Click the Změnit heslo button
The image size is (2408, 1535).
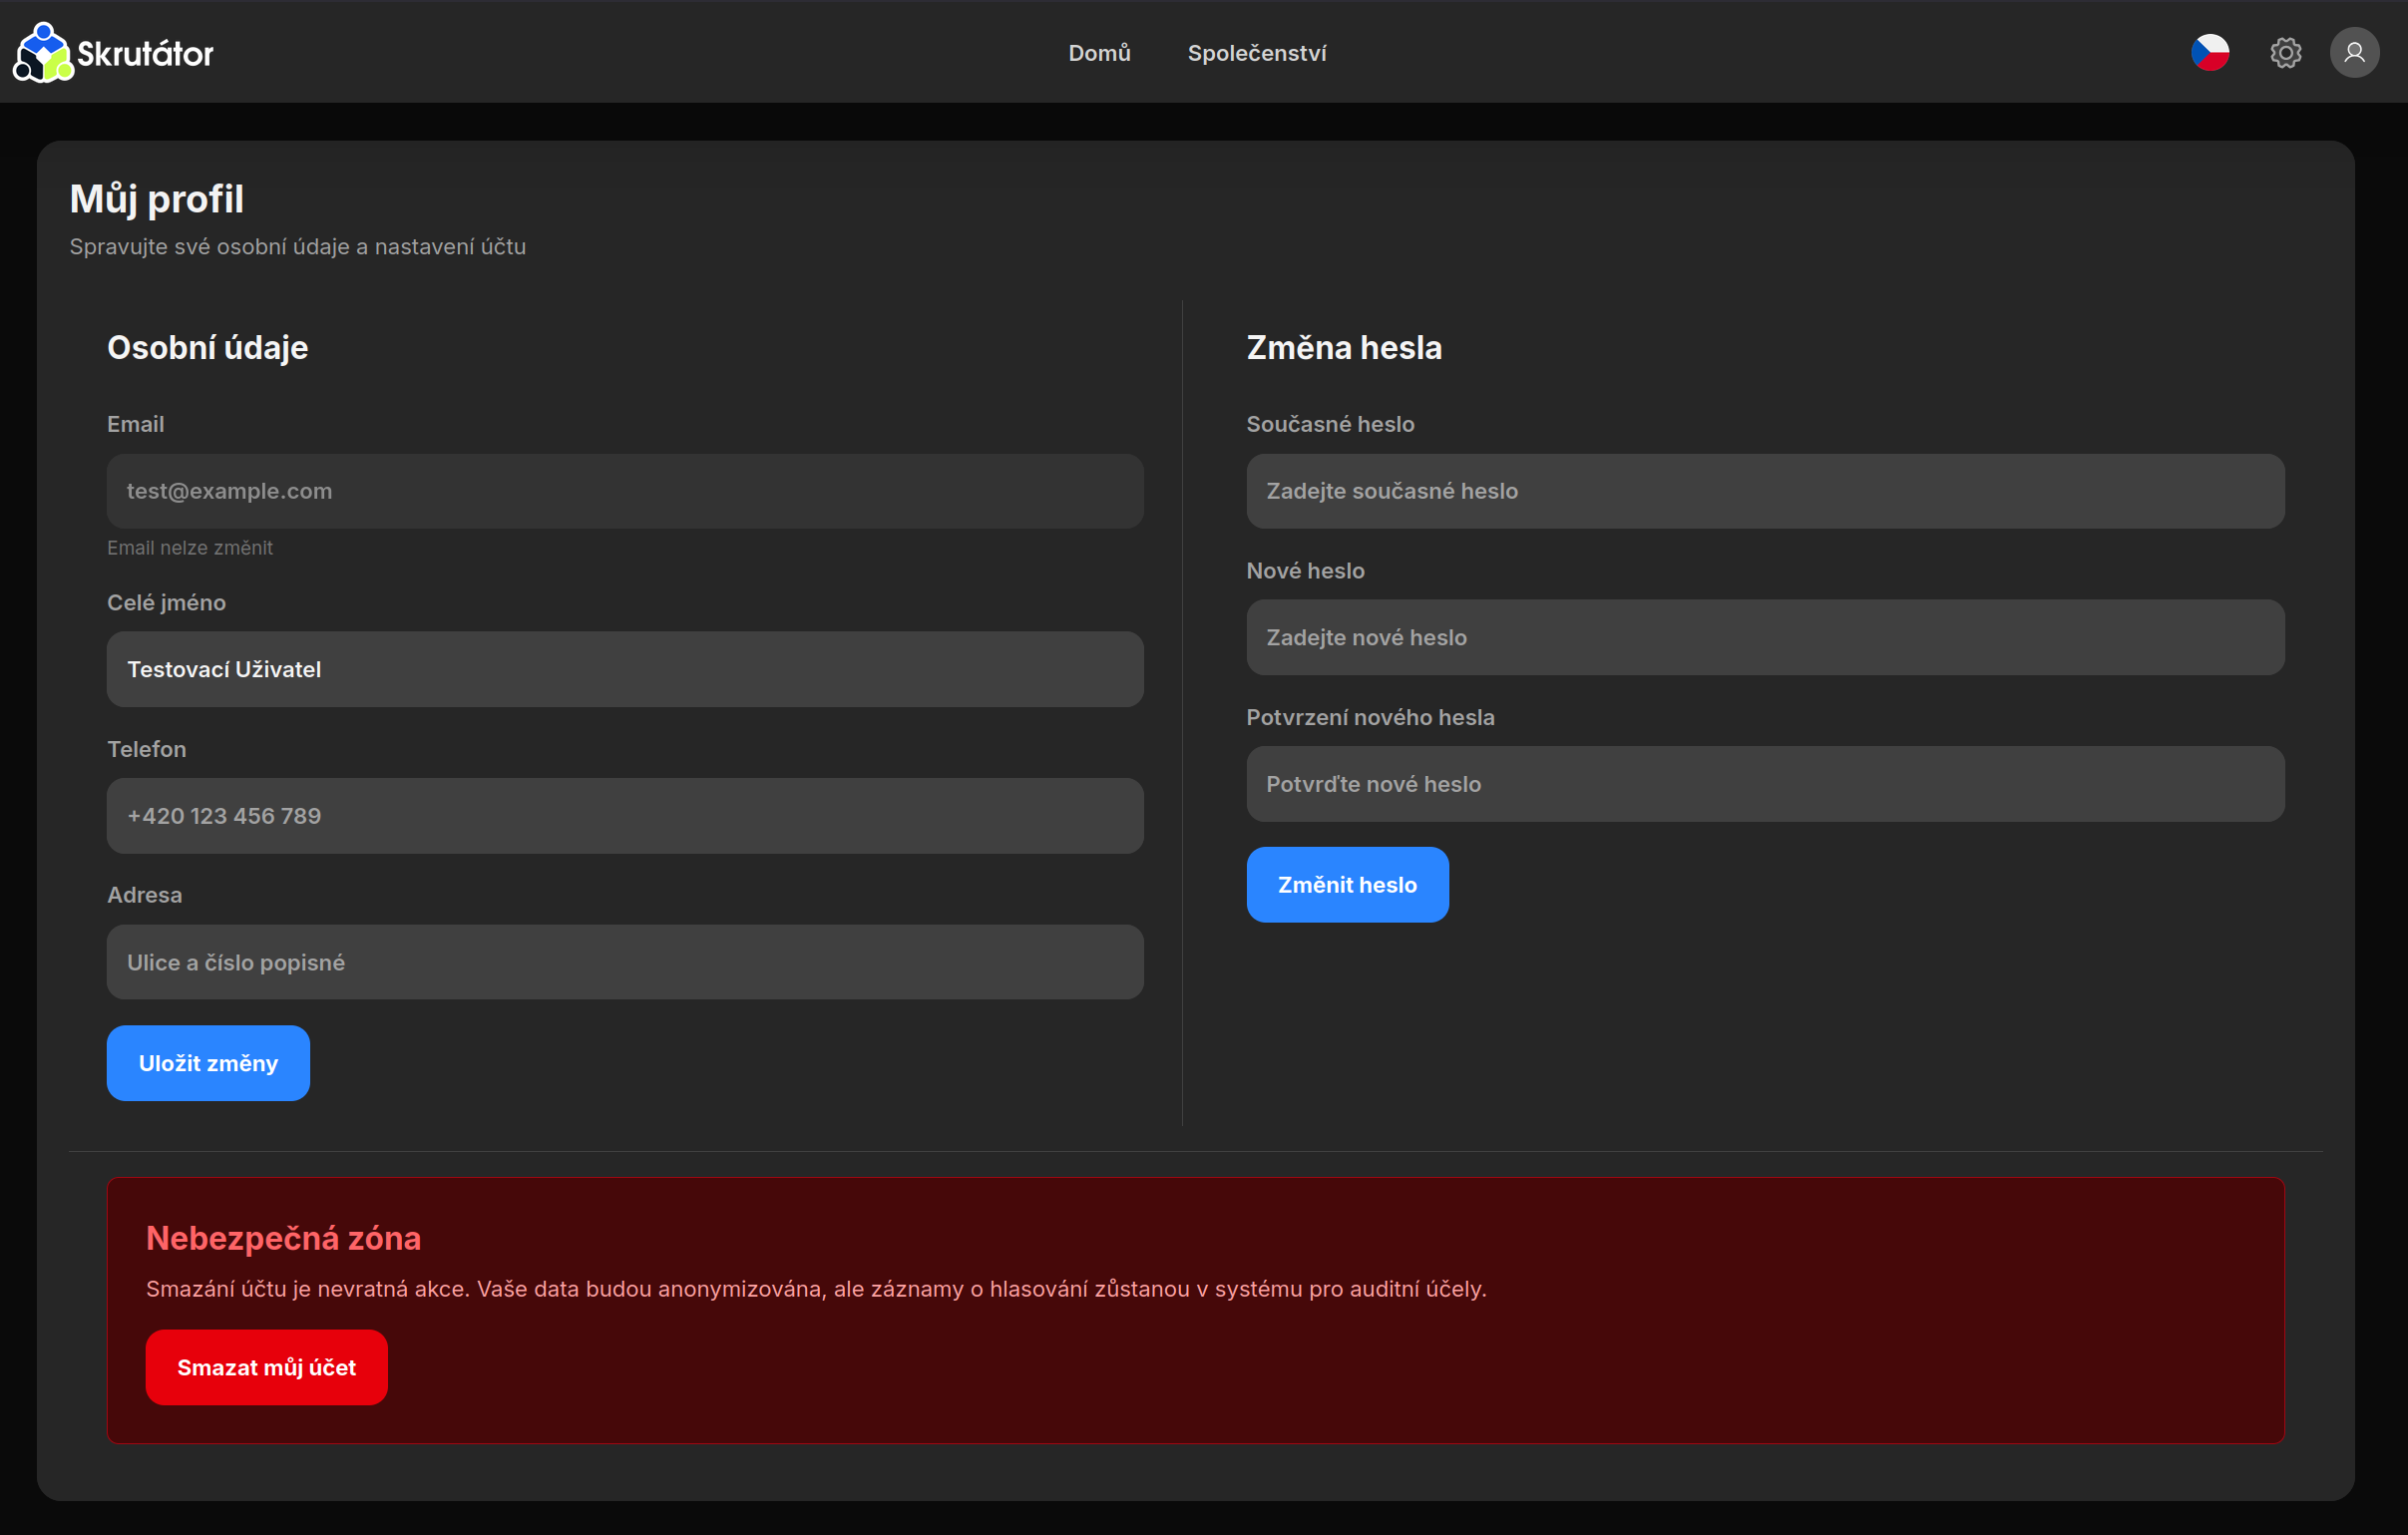tap(1347, 885)
